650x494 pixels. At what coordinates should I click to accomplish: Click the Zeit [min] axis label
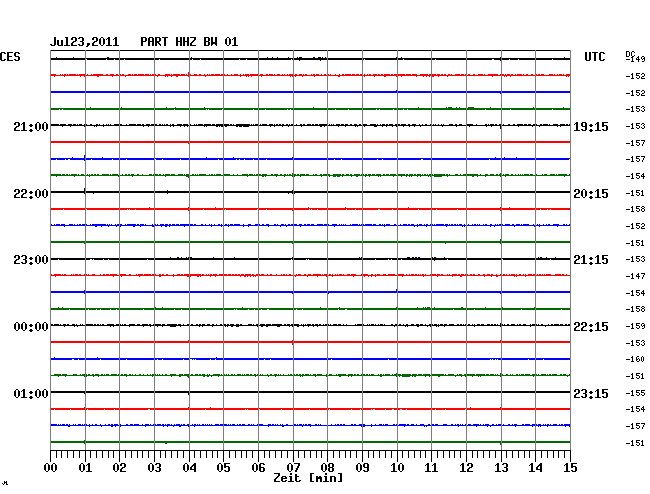(x=308, y=479)
